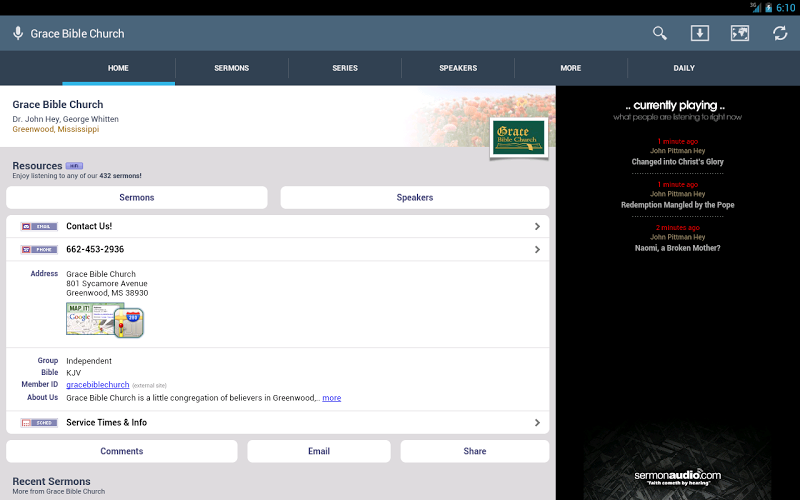Click the Independent group value
This screenshot has height=500, width=800.
pyautogui.click(x=89, y=361)
